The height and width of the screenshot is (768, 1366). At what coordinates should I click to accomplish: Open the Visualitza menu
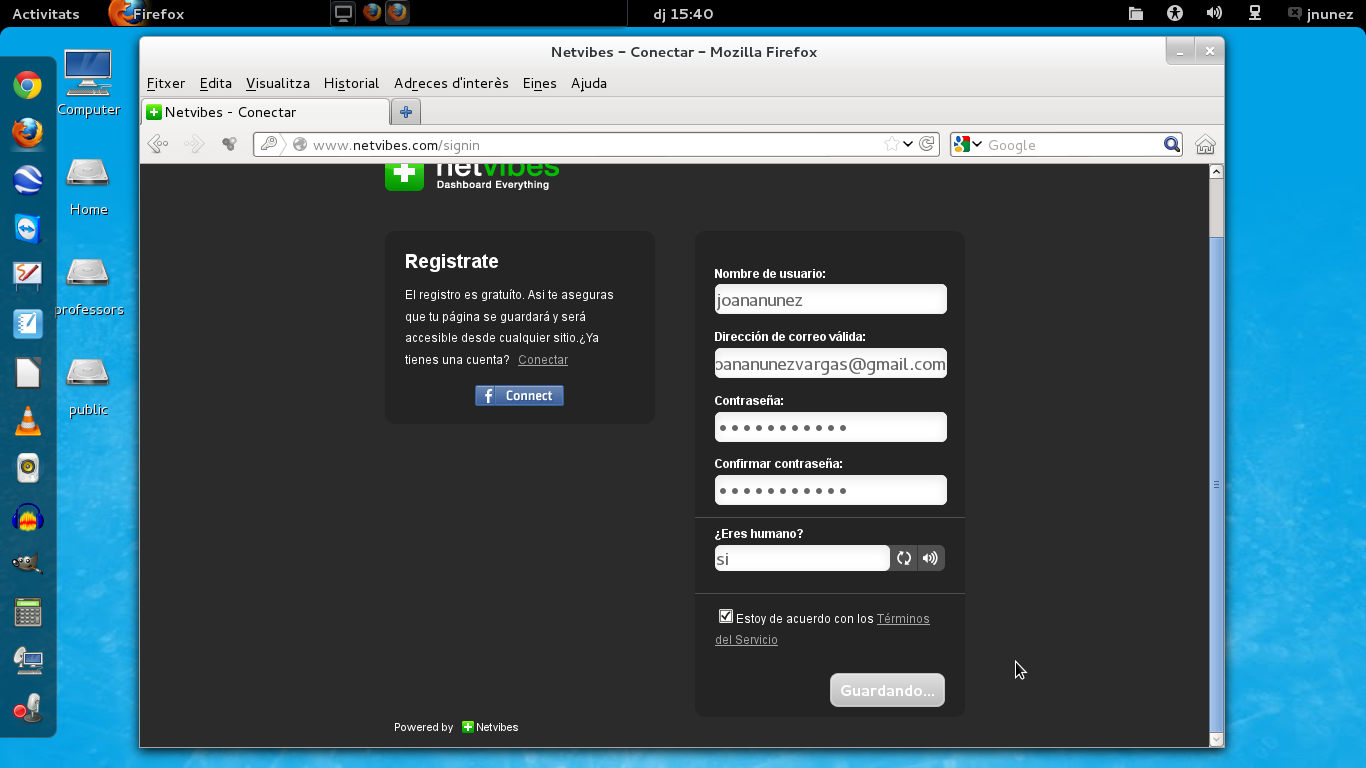click(x=278, y=83)
